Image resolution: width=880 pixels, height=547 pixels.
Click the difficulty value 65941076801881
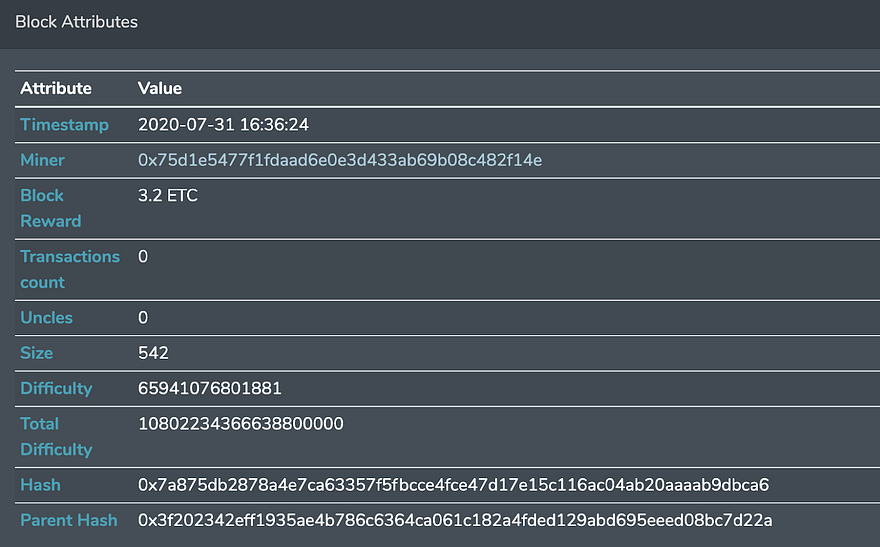(x=209, y=388)
